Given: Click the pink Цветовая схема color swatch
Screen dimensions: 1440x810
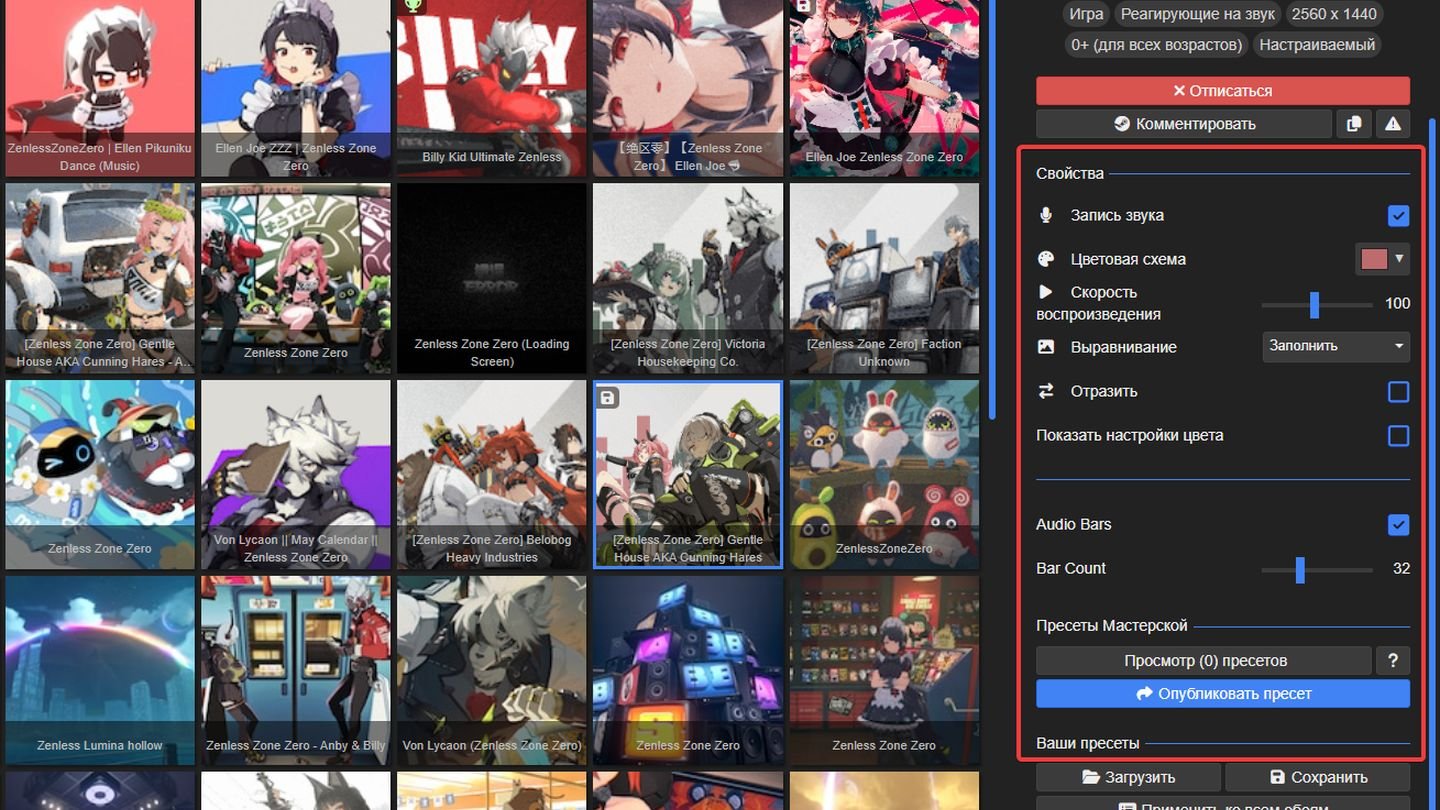Looking at the screenshot, I should point(1374,259).
